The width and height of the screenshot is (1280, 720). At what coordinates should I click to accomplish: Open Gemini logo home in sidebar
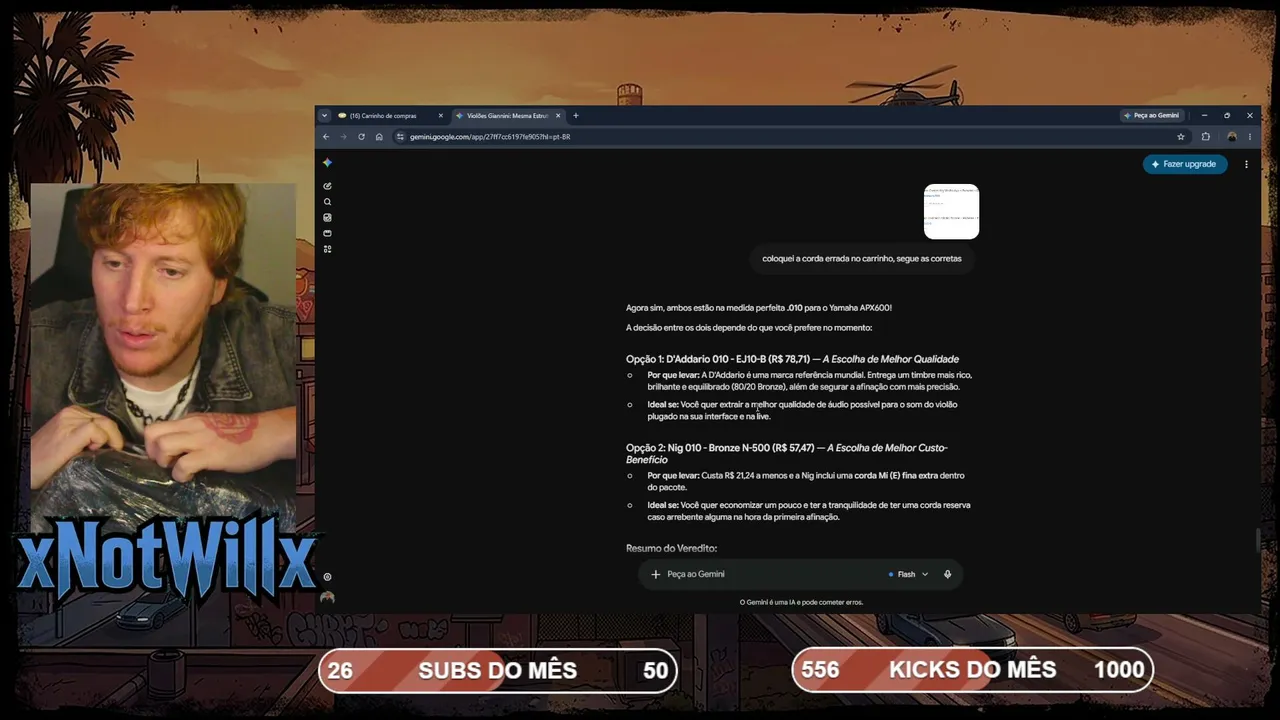[x=327, y=163]
